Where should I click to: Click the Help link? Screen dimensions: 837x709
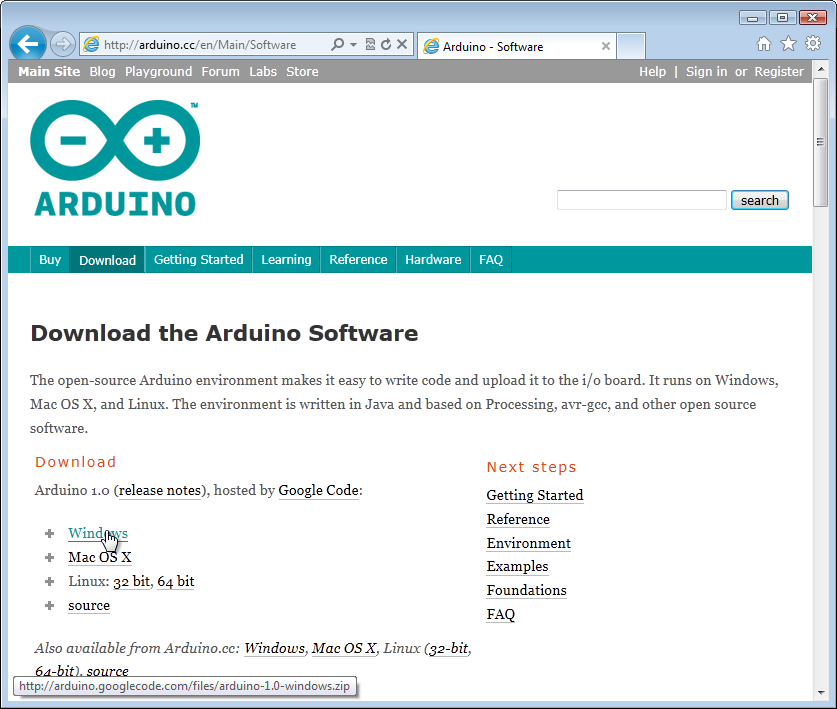coord(653,72)
